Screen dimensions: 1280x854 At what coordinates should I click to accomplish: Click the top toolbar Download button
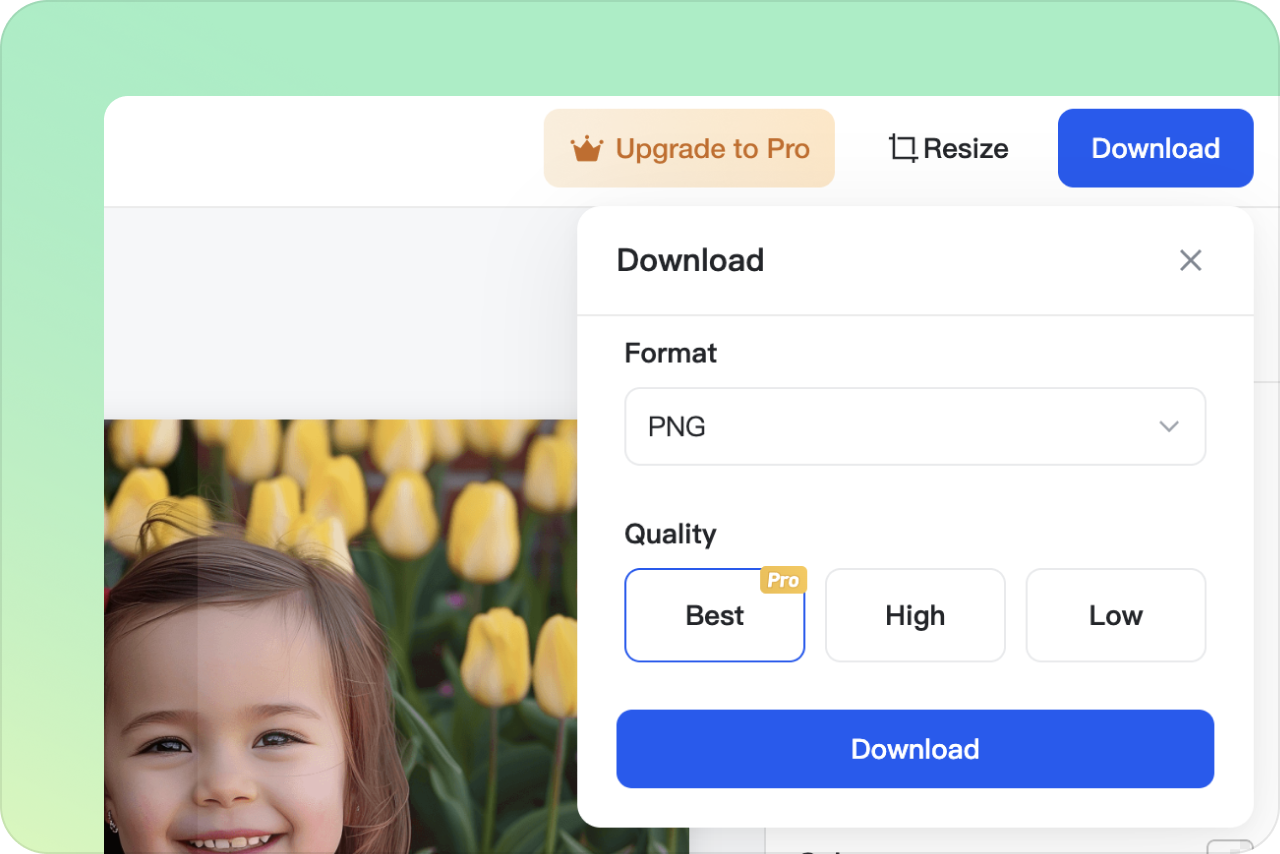(1155, 148)
